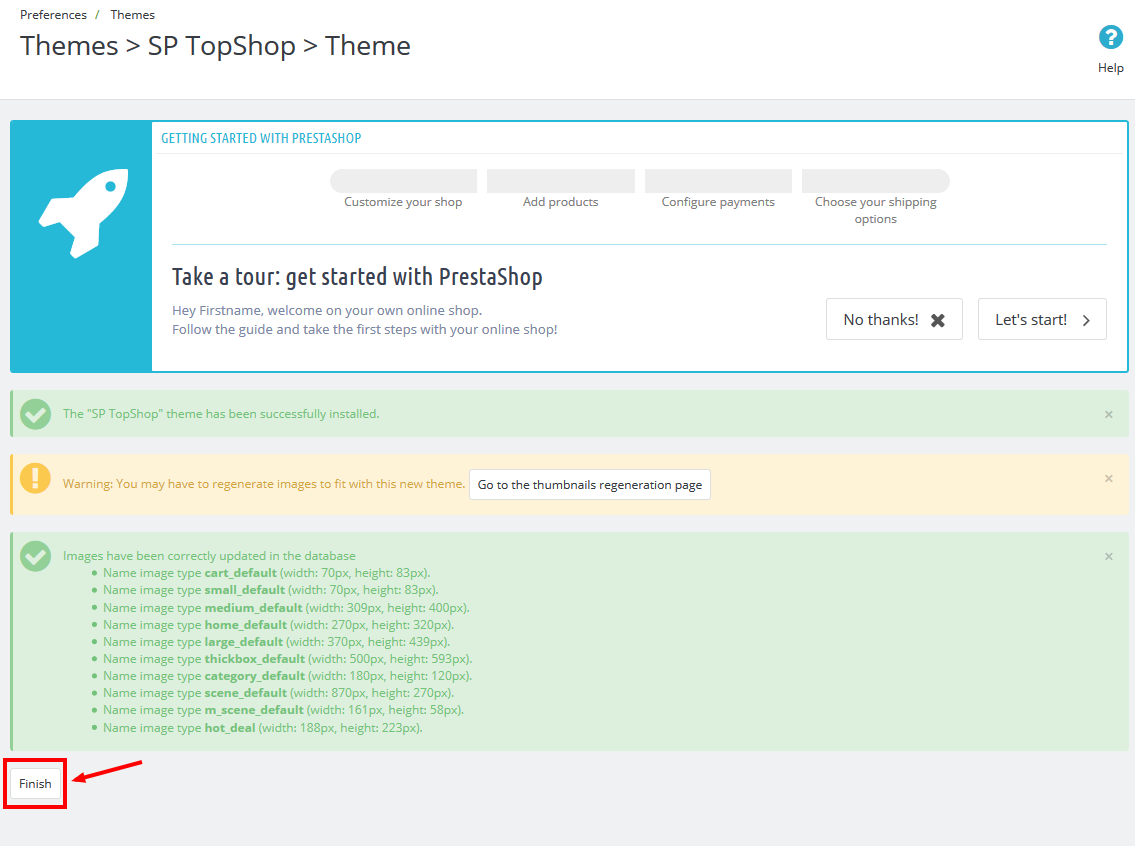This screenshot has width=1135, height=846.
Task: Click the medium_default image type entry
Action: [286, 608]
